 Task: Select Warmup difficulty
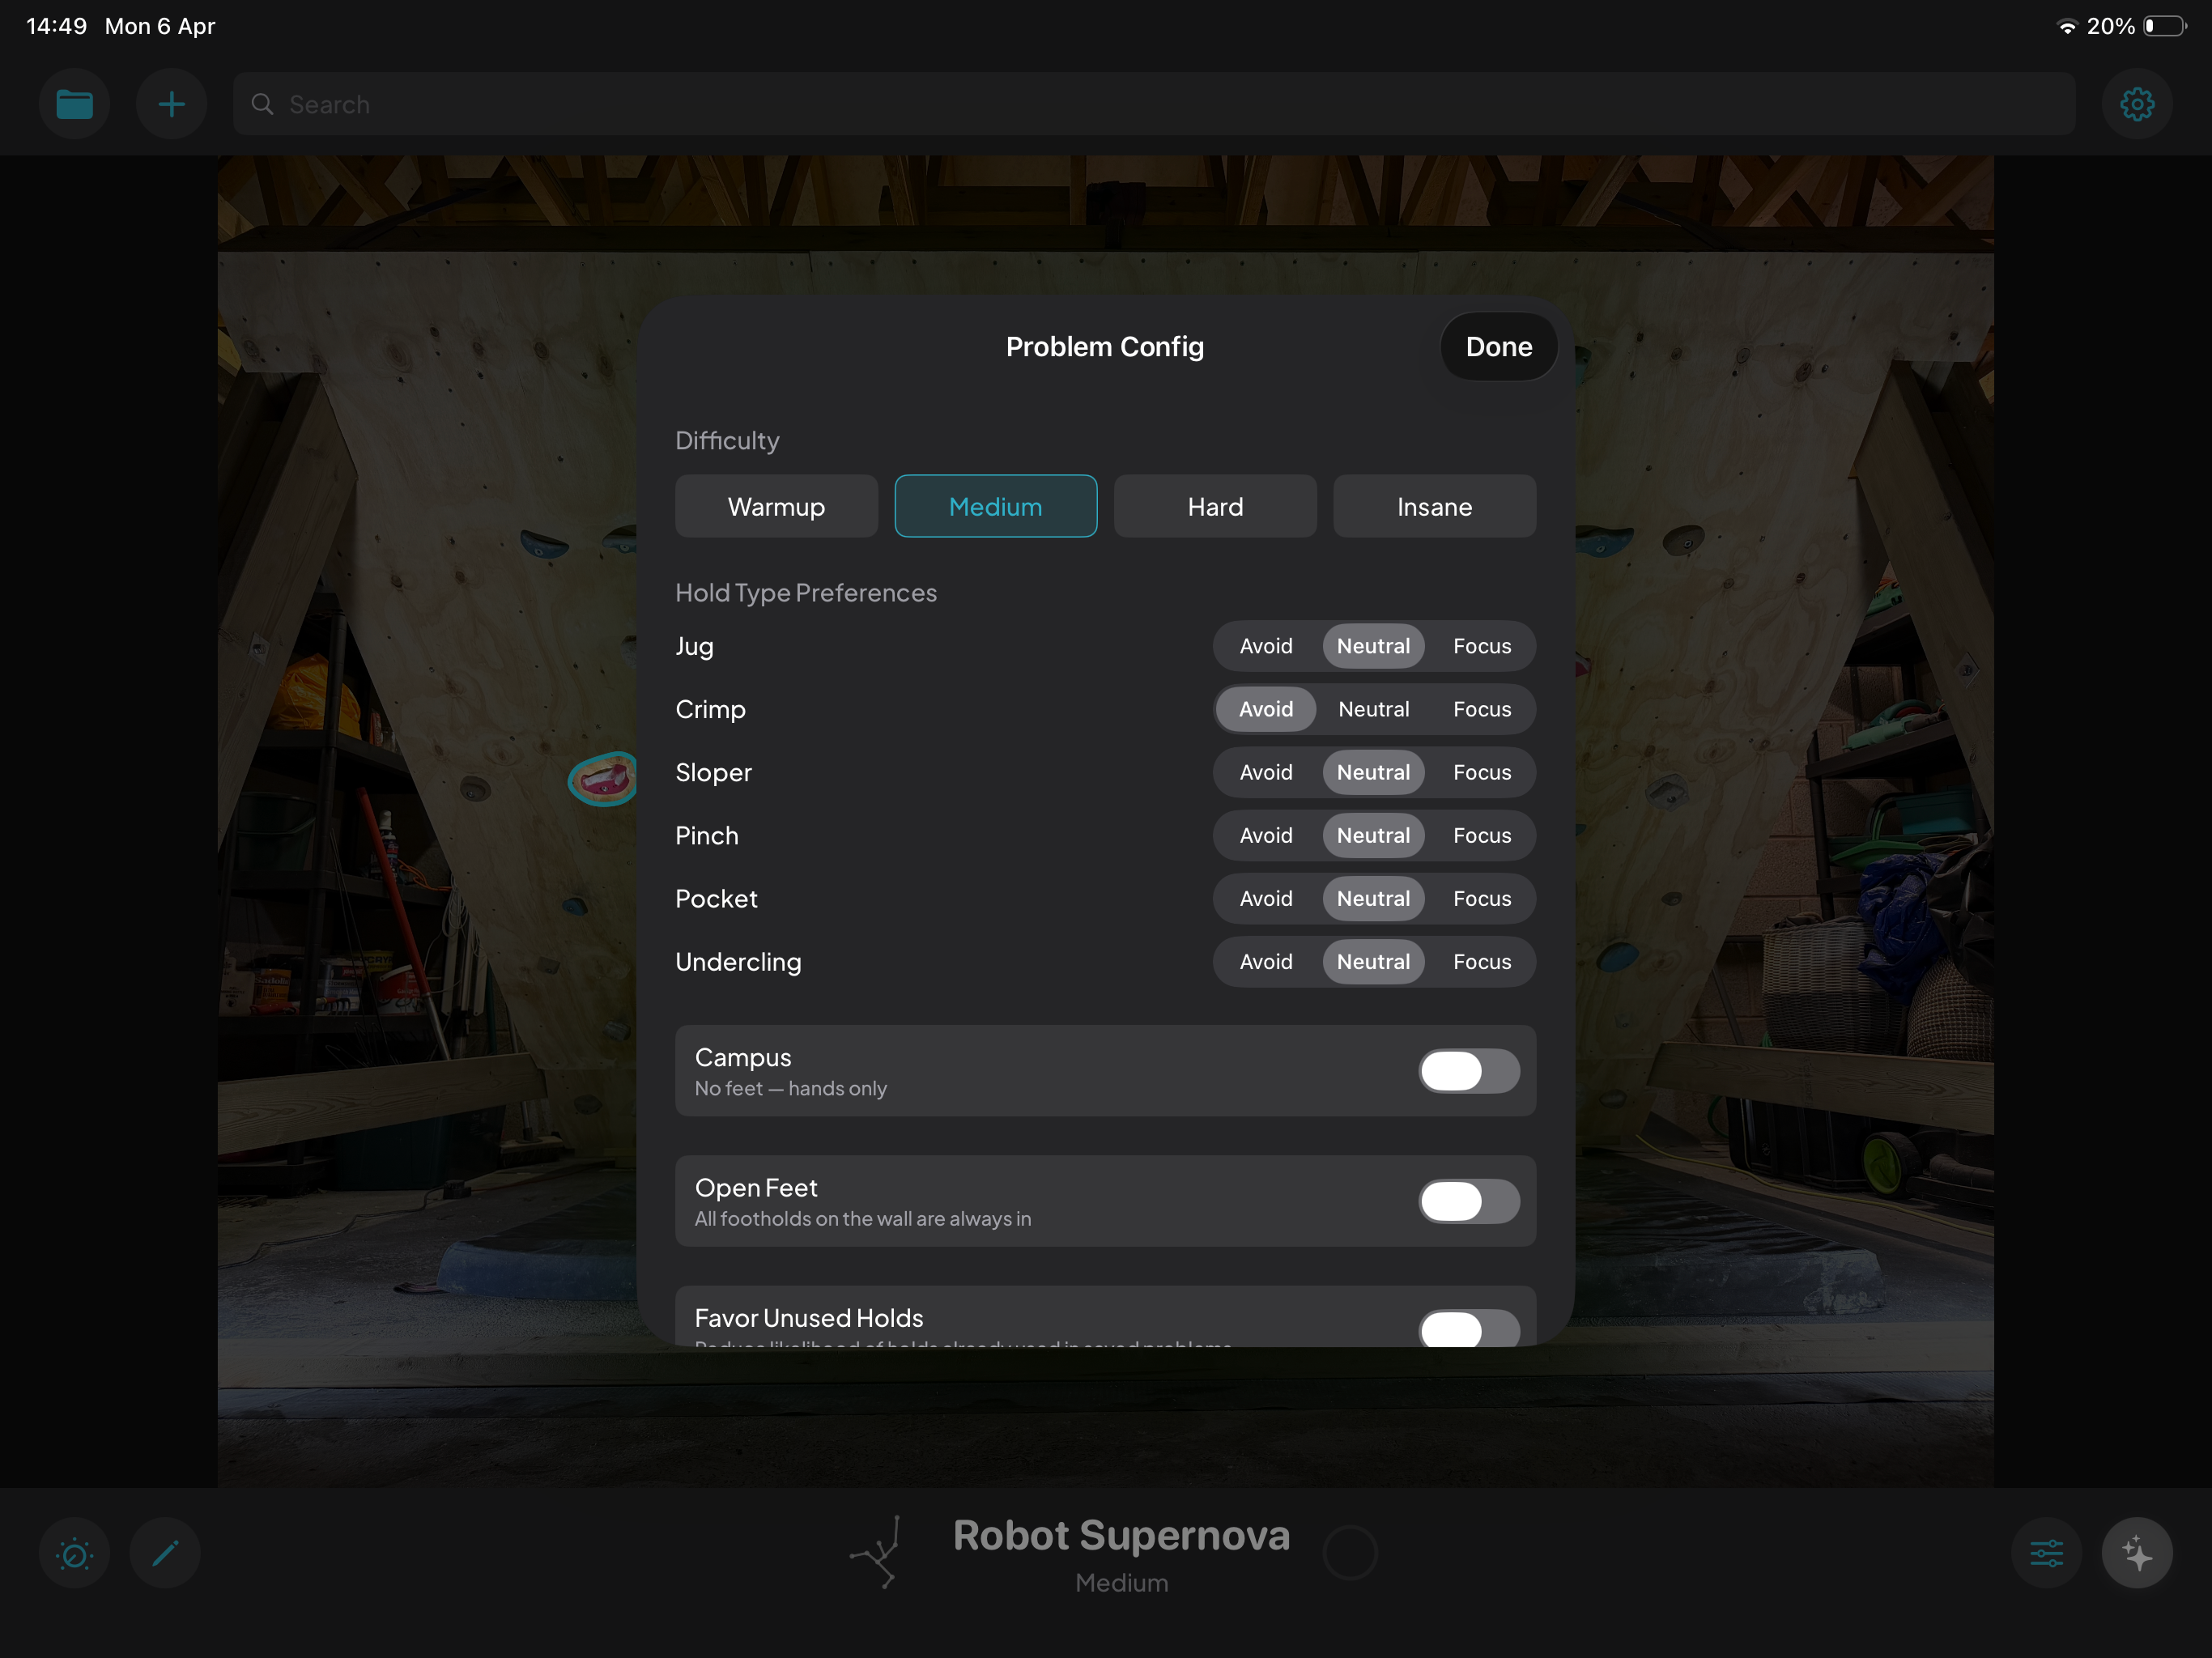[x=776, y=506]
